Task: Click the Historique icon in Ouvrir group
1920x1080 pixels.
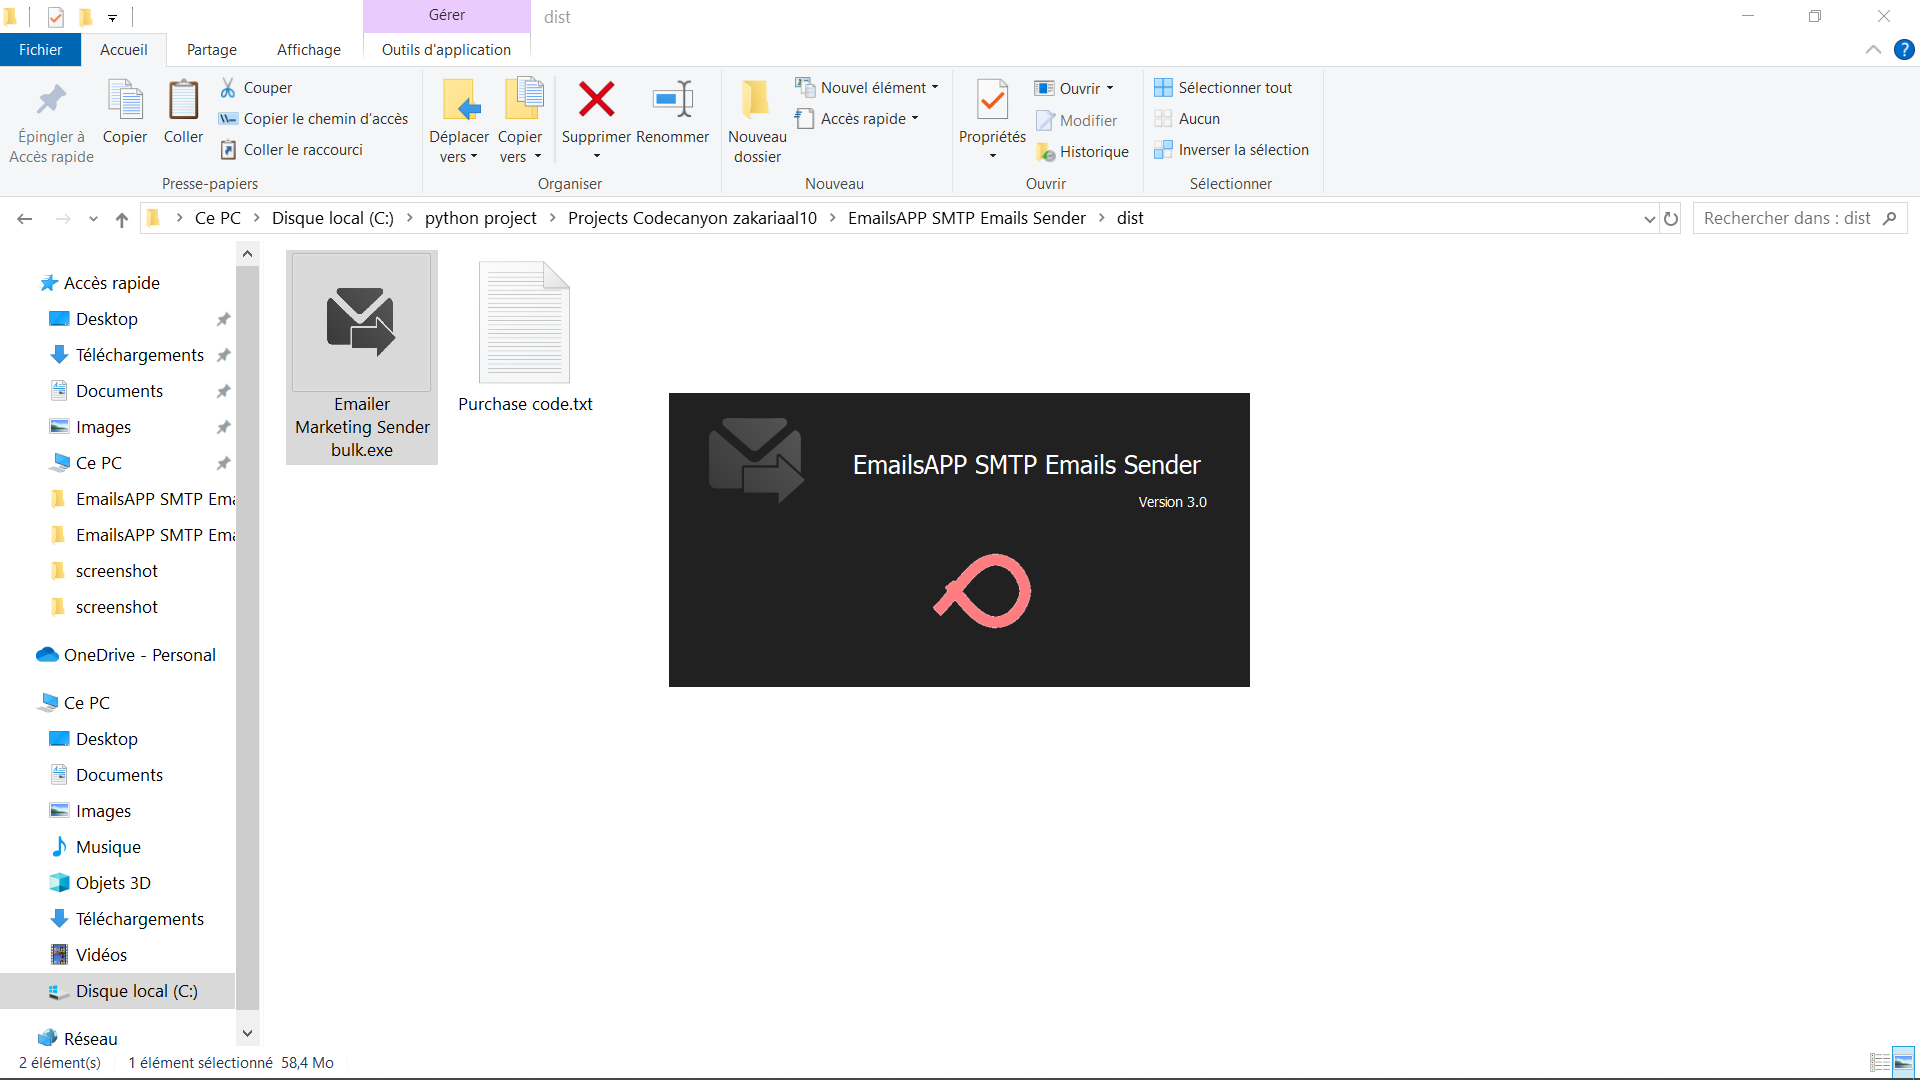Action: click(1046, 152)
